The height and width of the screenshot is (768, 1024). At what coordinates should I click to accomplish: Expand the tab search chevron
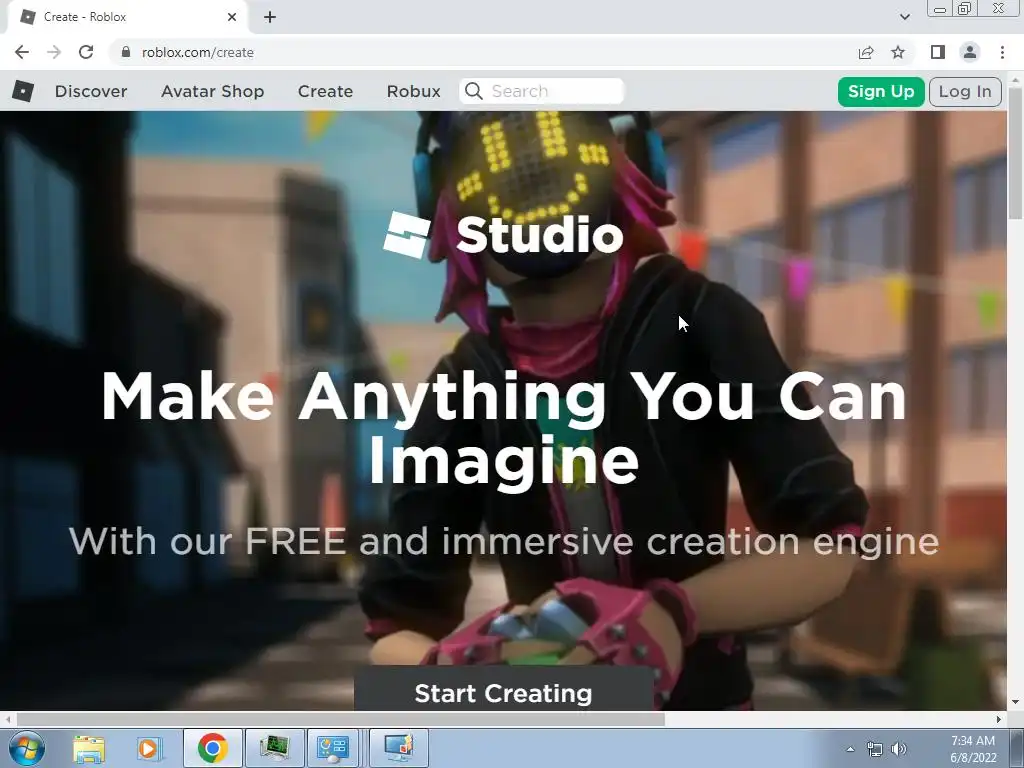904,17
